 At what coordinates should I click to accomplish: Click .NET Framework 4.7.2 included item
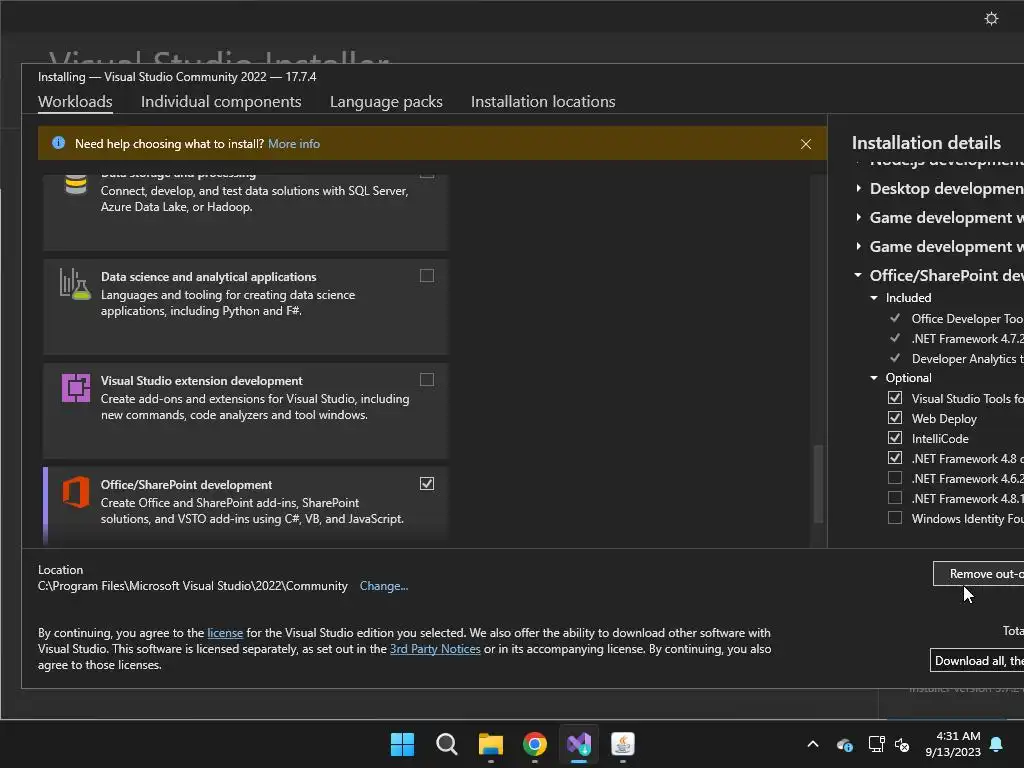click(967, 339)
